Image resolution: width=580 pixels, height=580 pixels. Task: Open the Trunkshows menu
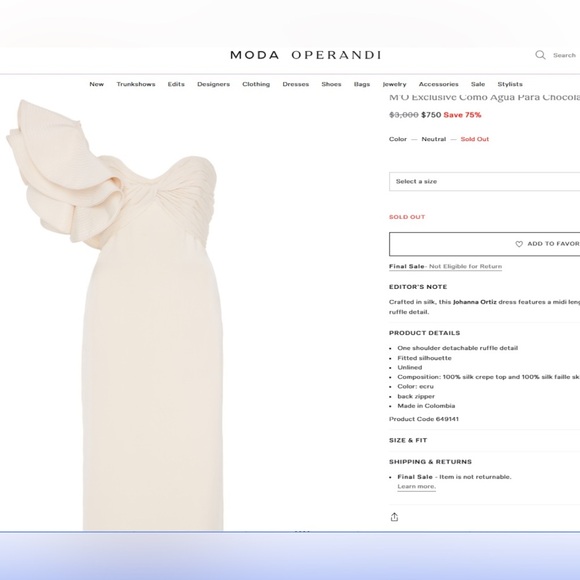pyautogui.click(x=136, y=84)
